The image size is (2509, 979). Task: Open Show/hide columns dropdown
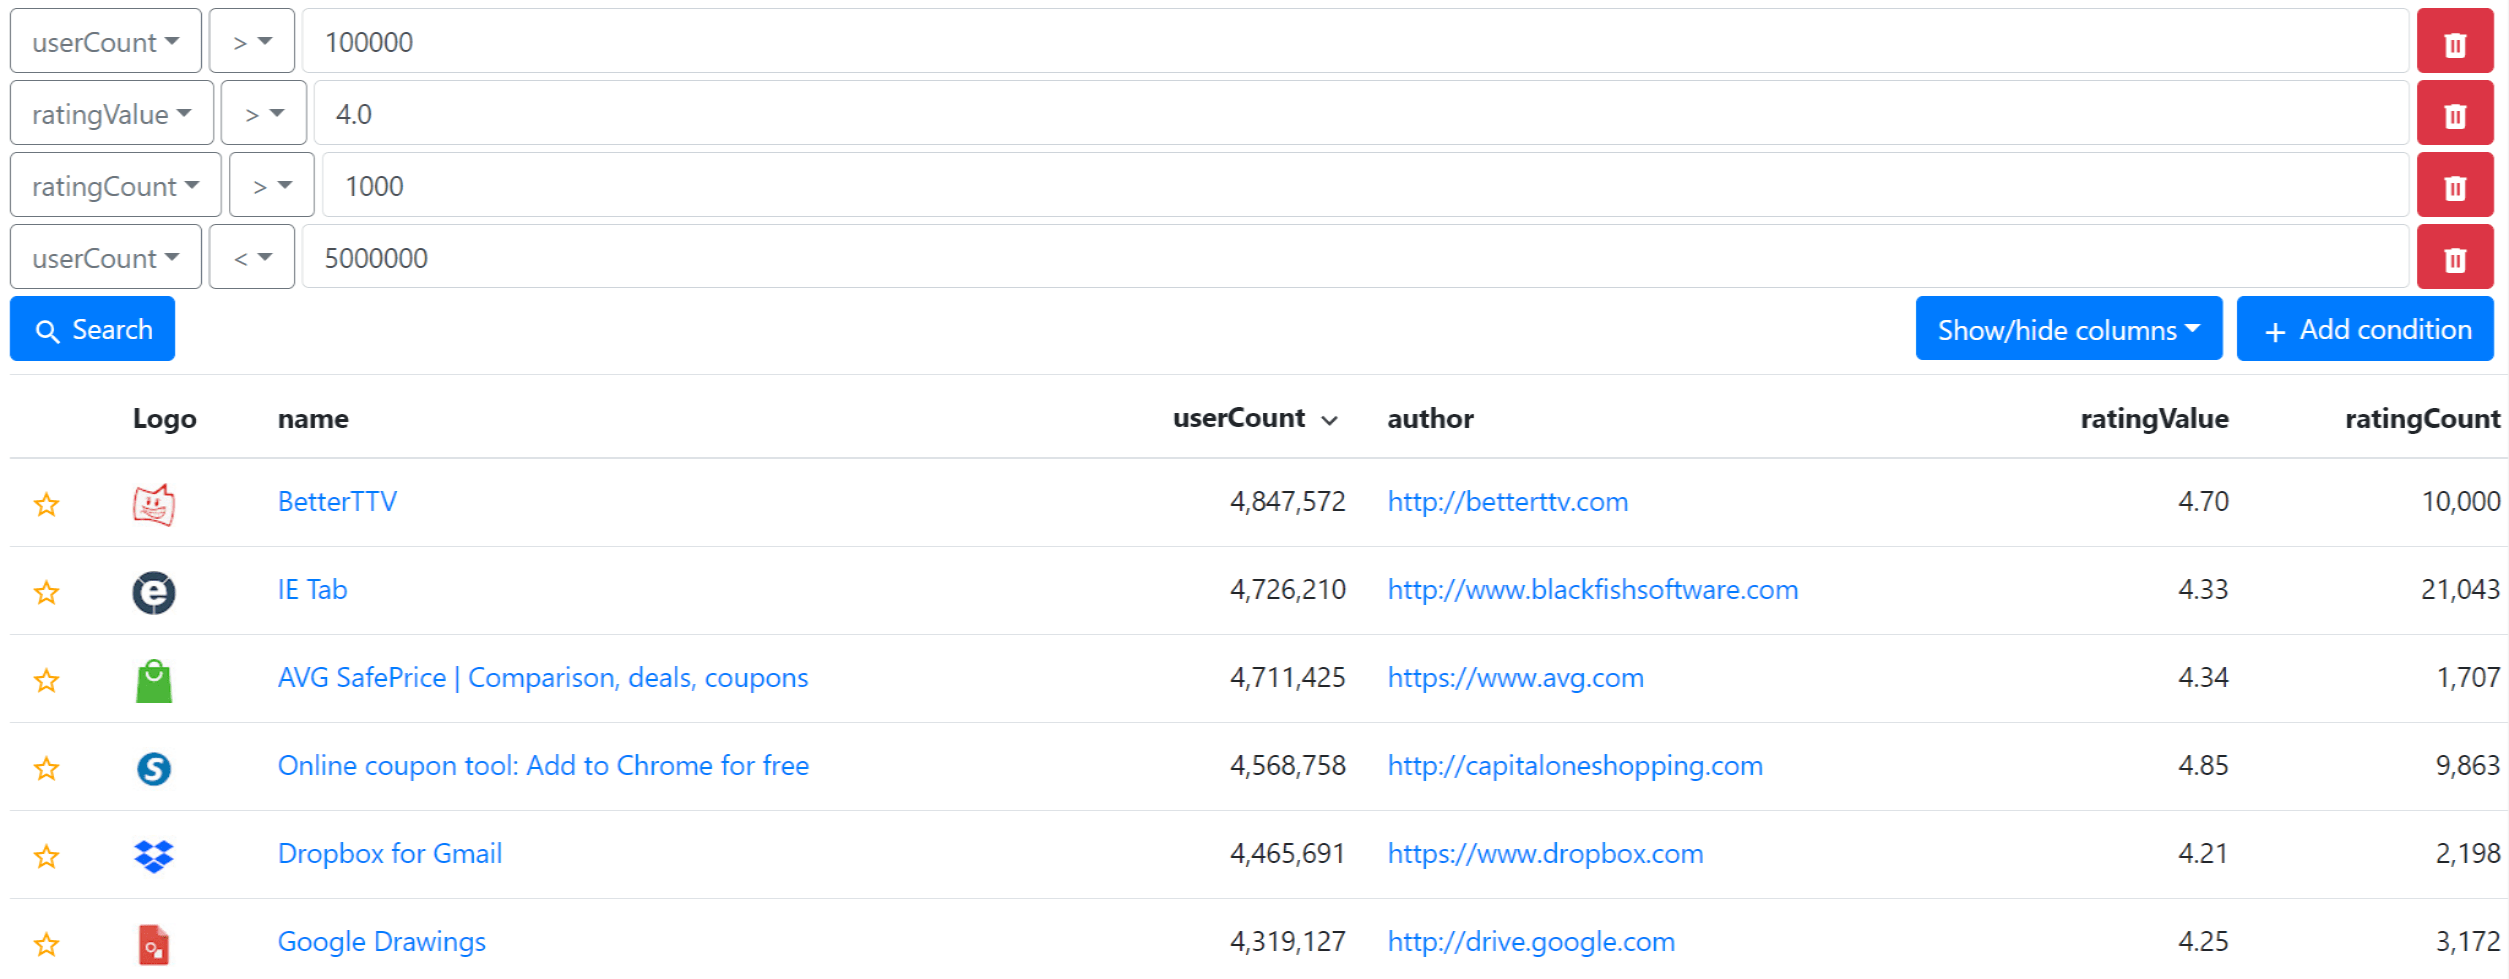pos(2069,329)
